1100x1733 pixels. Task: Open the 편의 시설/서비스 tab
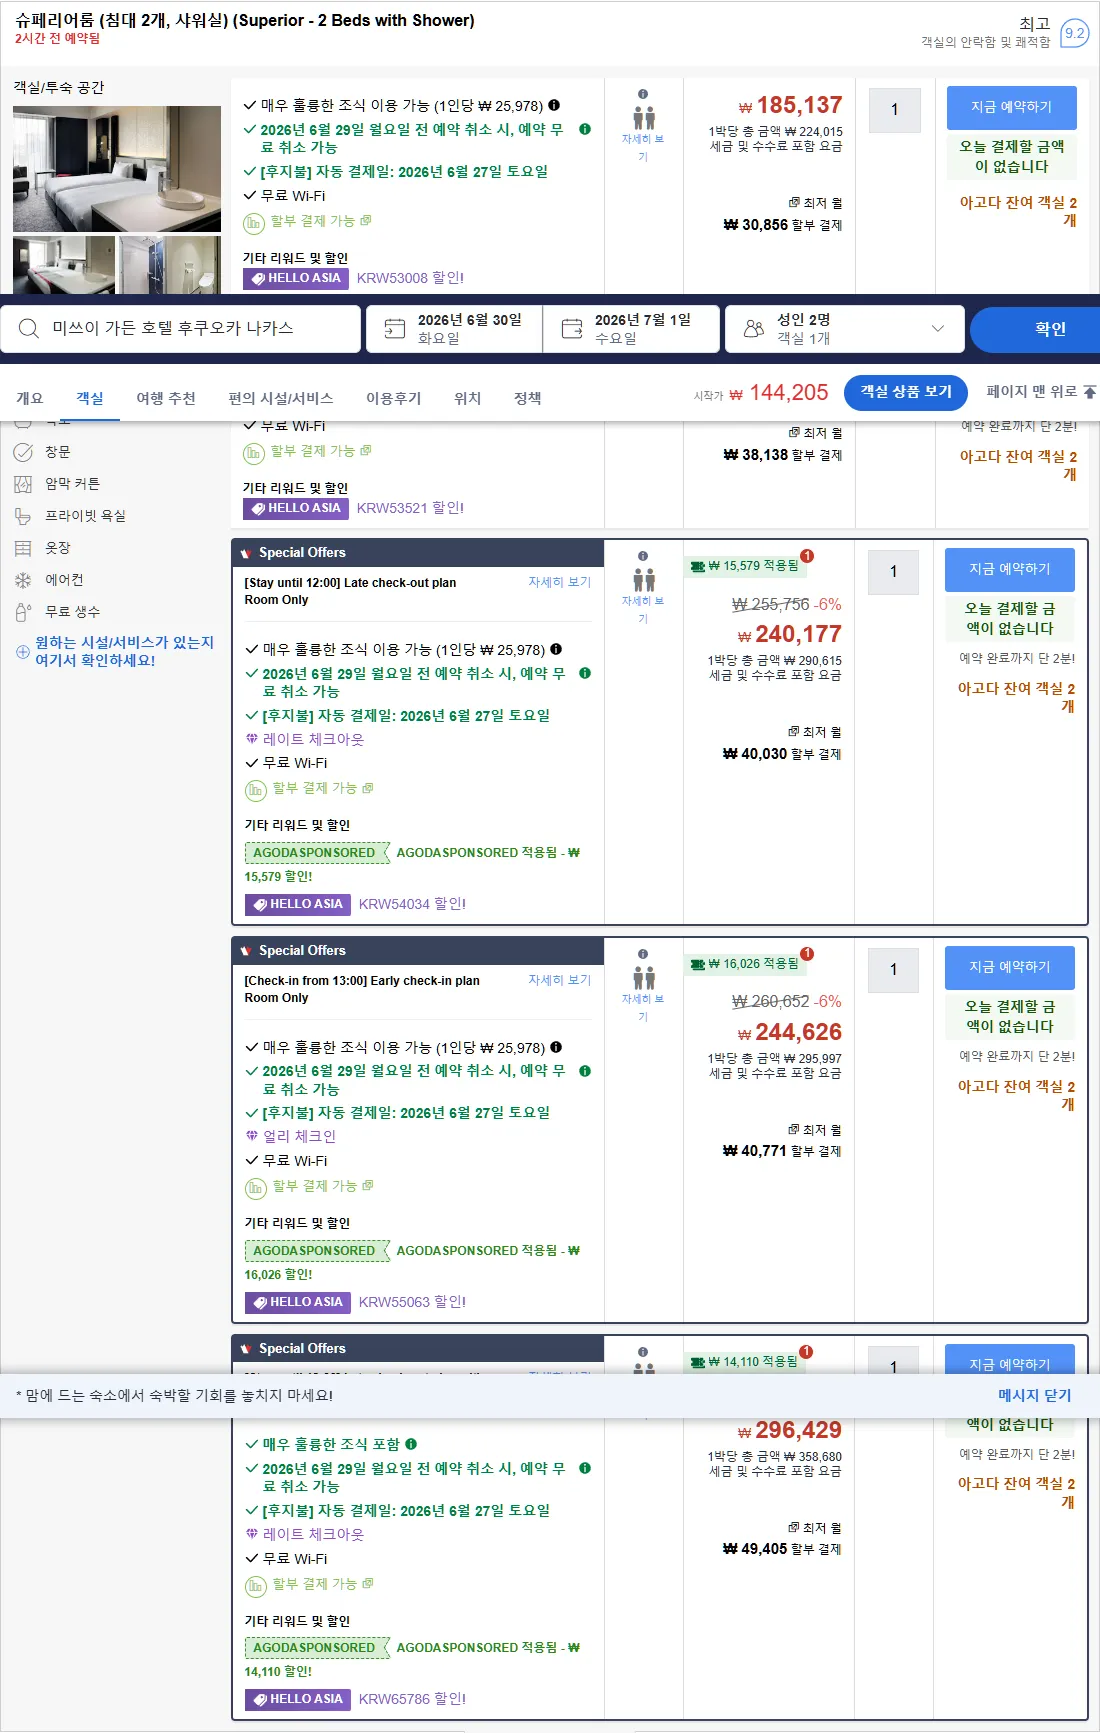(281, 398)
